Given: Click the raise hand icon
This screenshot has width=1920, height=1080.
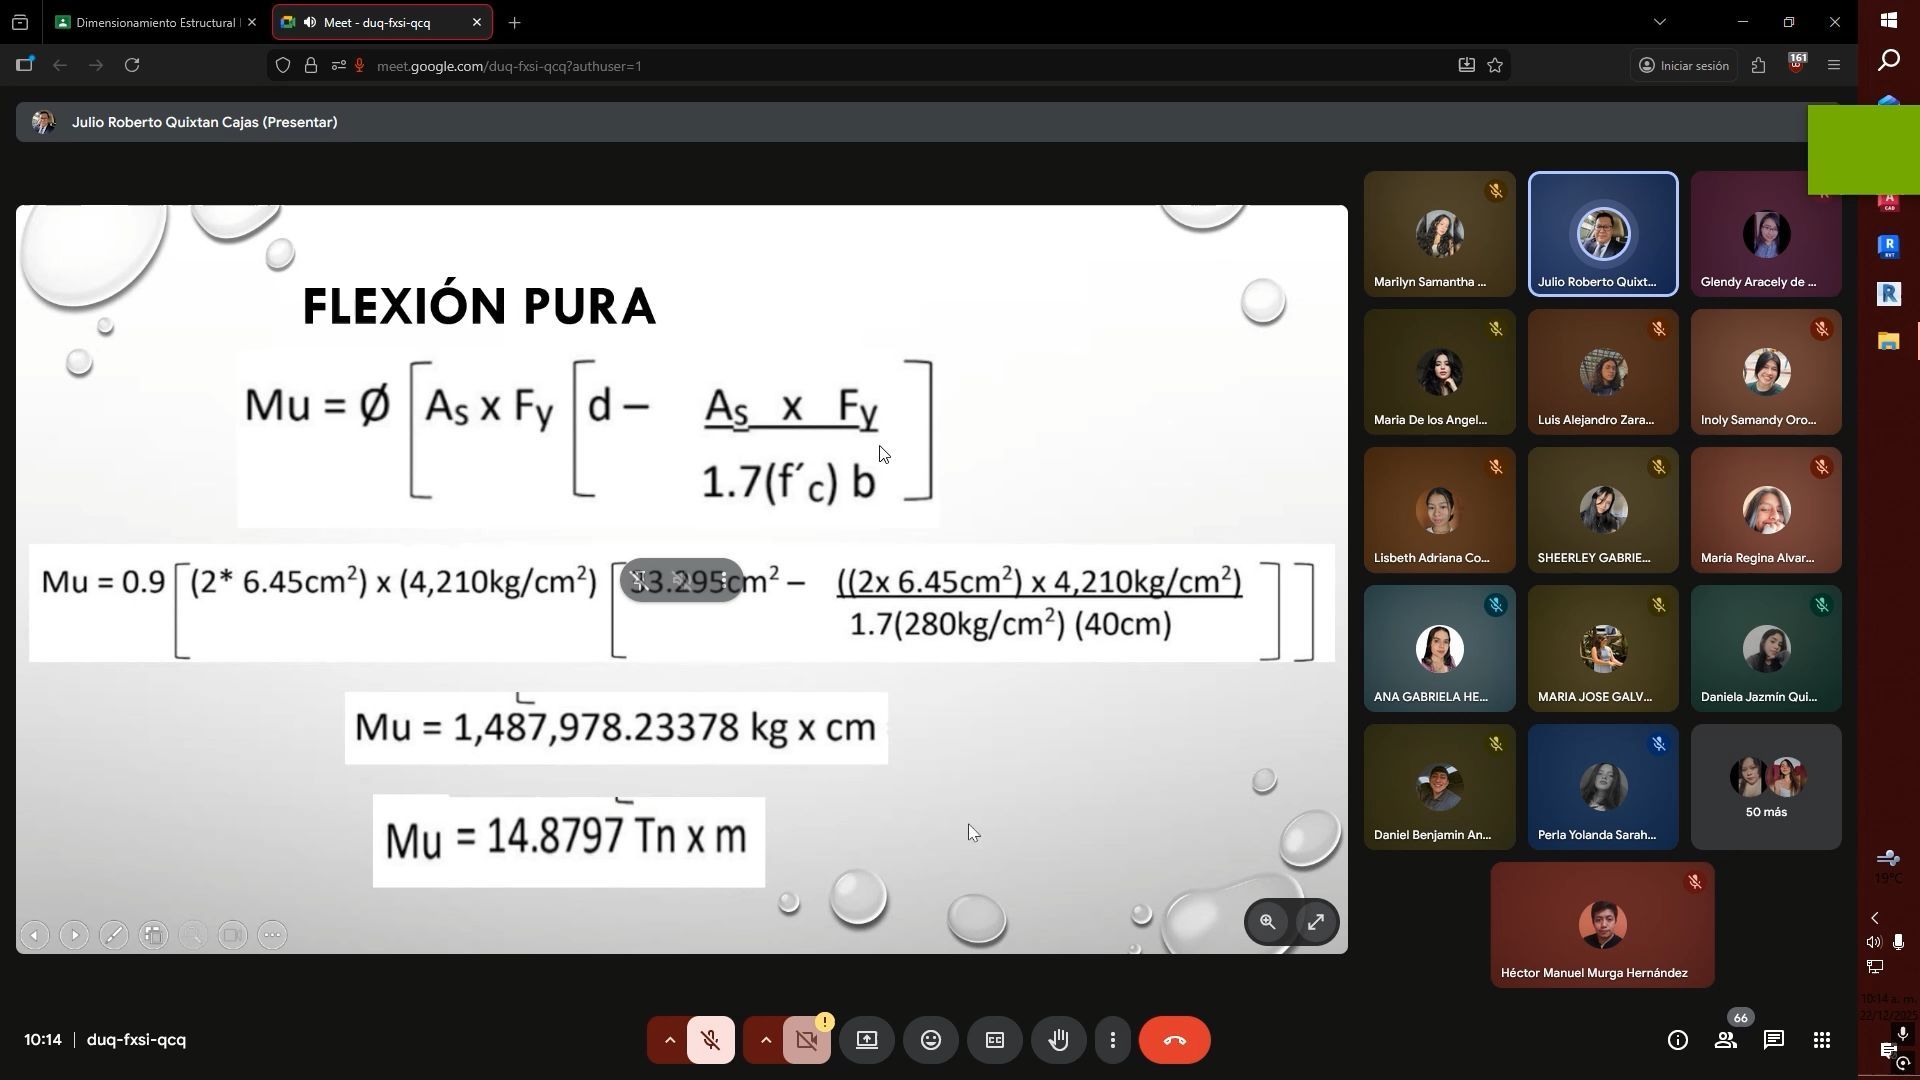Looking at the screenshot, I should click(x=1058, y=1040).
